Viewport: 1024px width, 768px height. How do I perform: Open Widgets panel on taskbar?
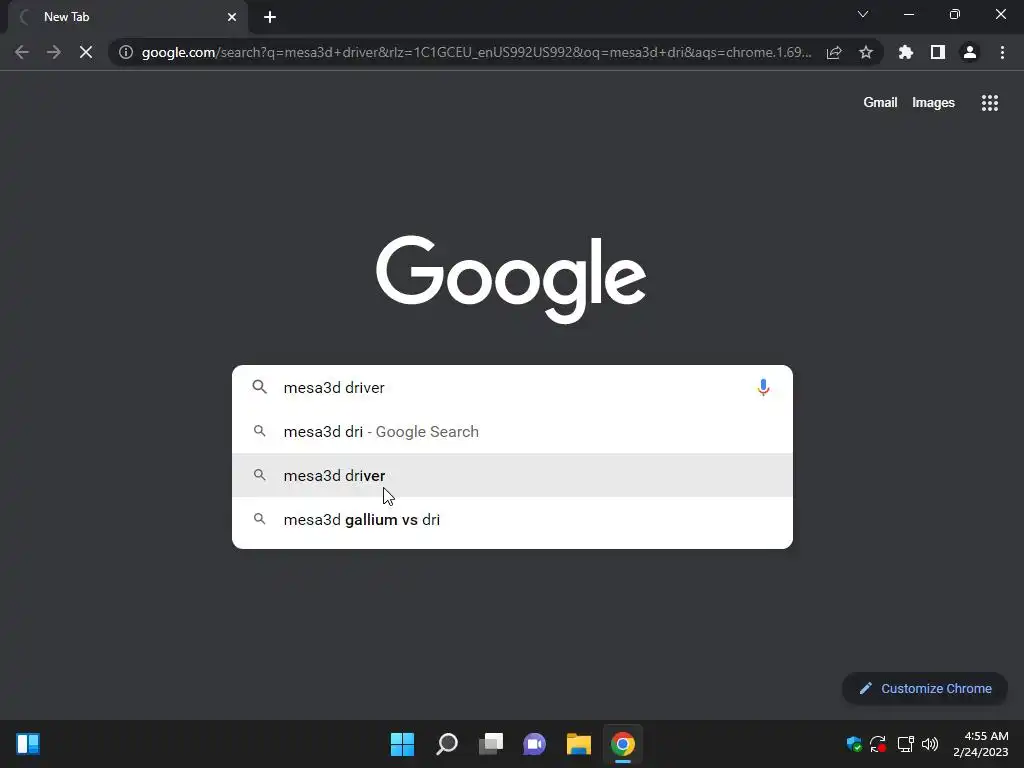(x=28, y=744)
